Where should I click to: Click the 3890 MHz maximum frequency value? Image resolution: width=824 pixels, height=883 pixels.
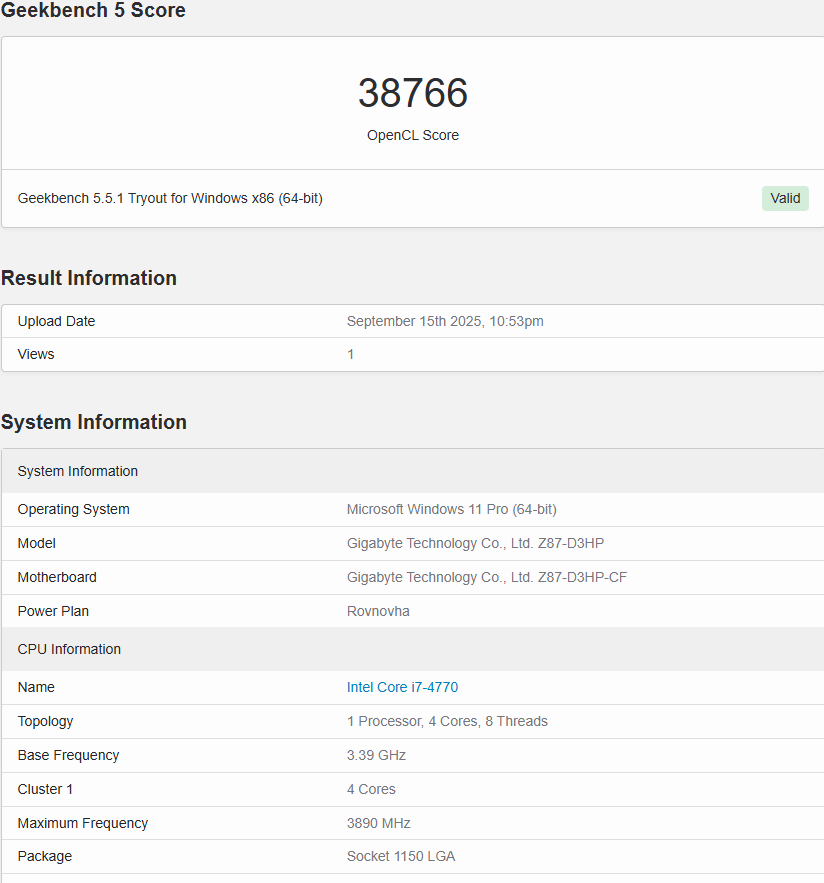coord(378,823)
